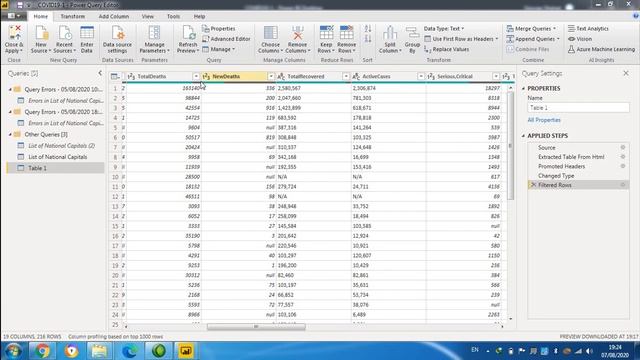Open filter dropdown for ActiveCases column
The width and height of the screenshot is (640, 360).
tap(421, 76)
